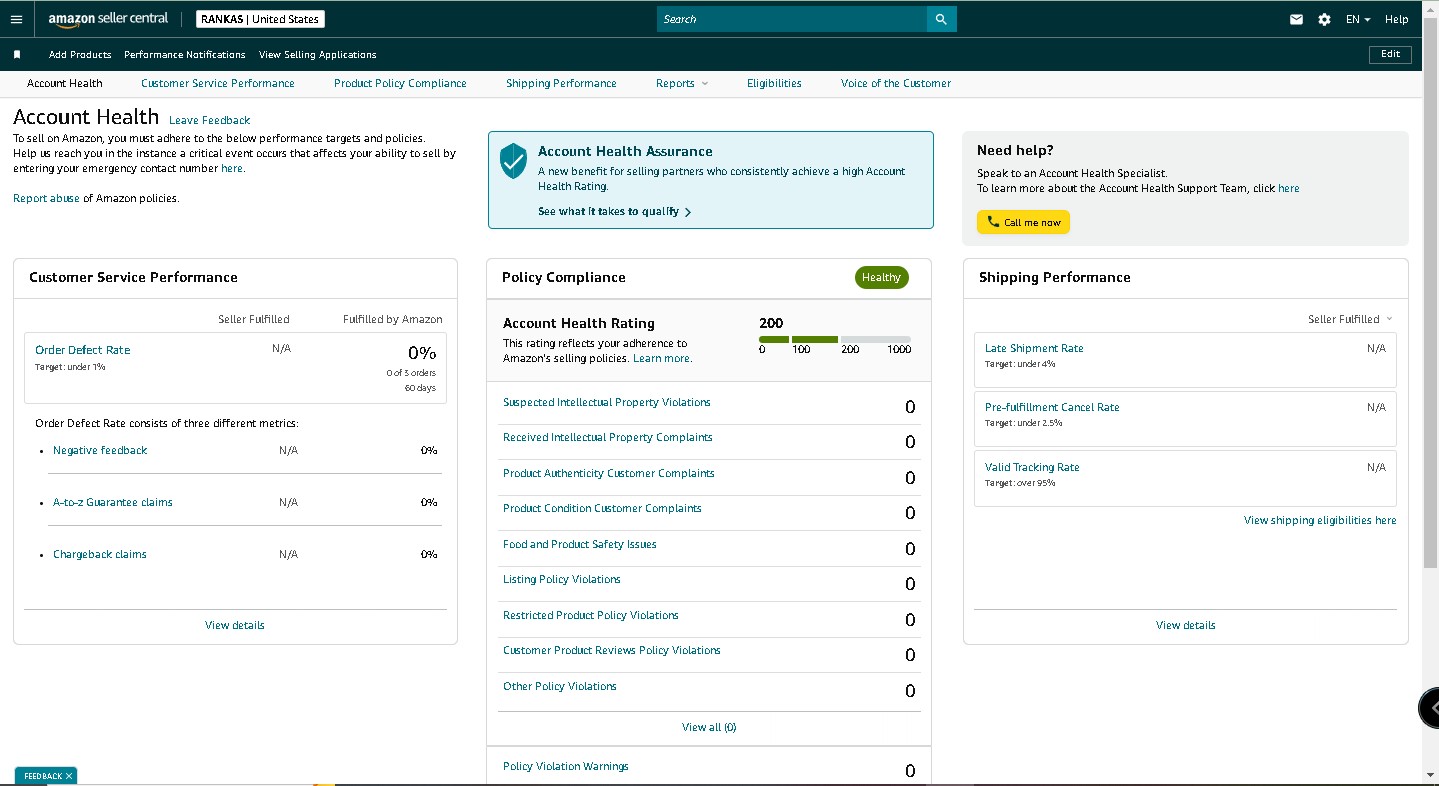Click View details under Customer Service Performance

(235, 625)
